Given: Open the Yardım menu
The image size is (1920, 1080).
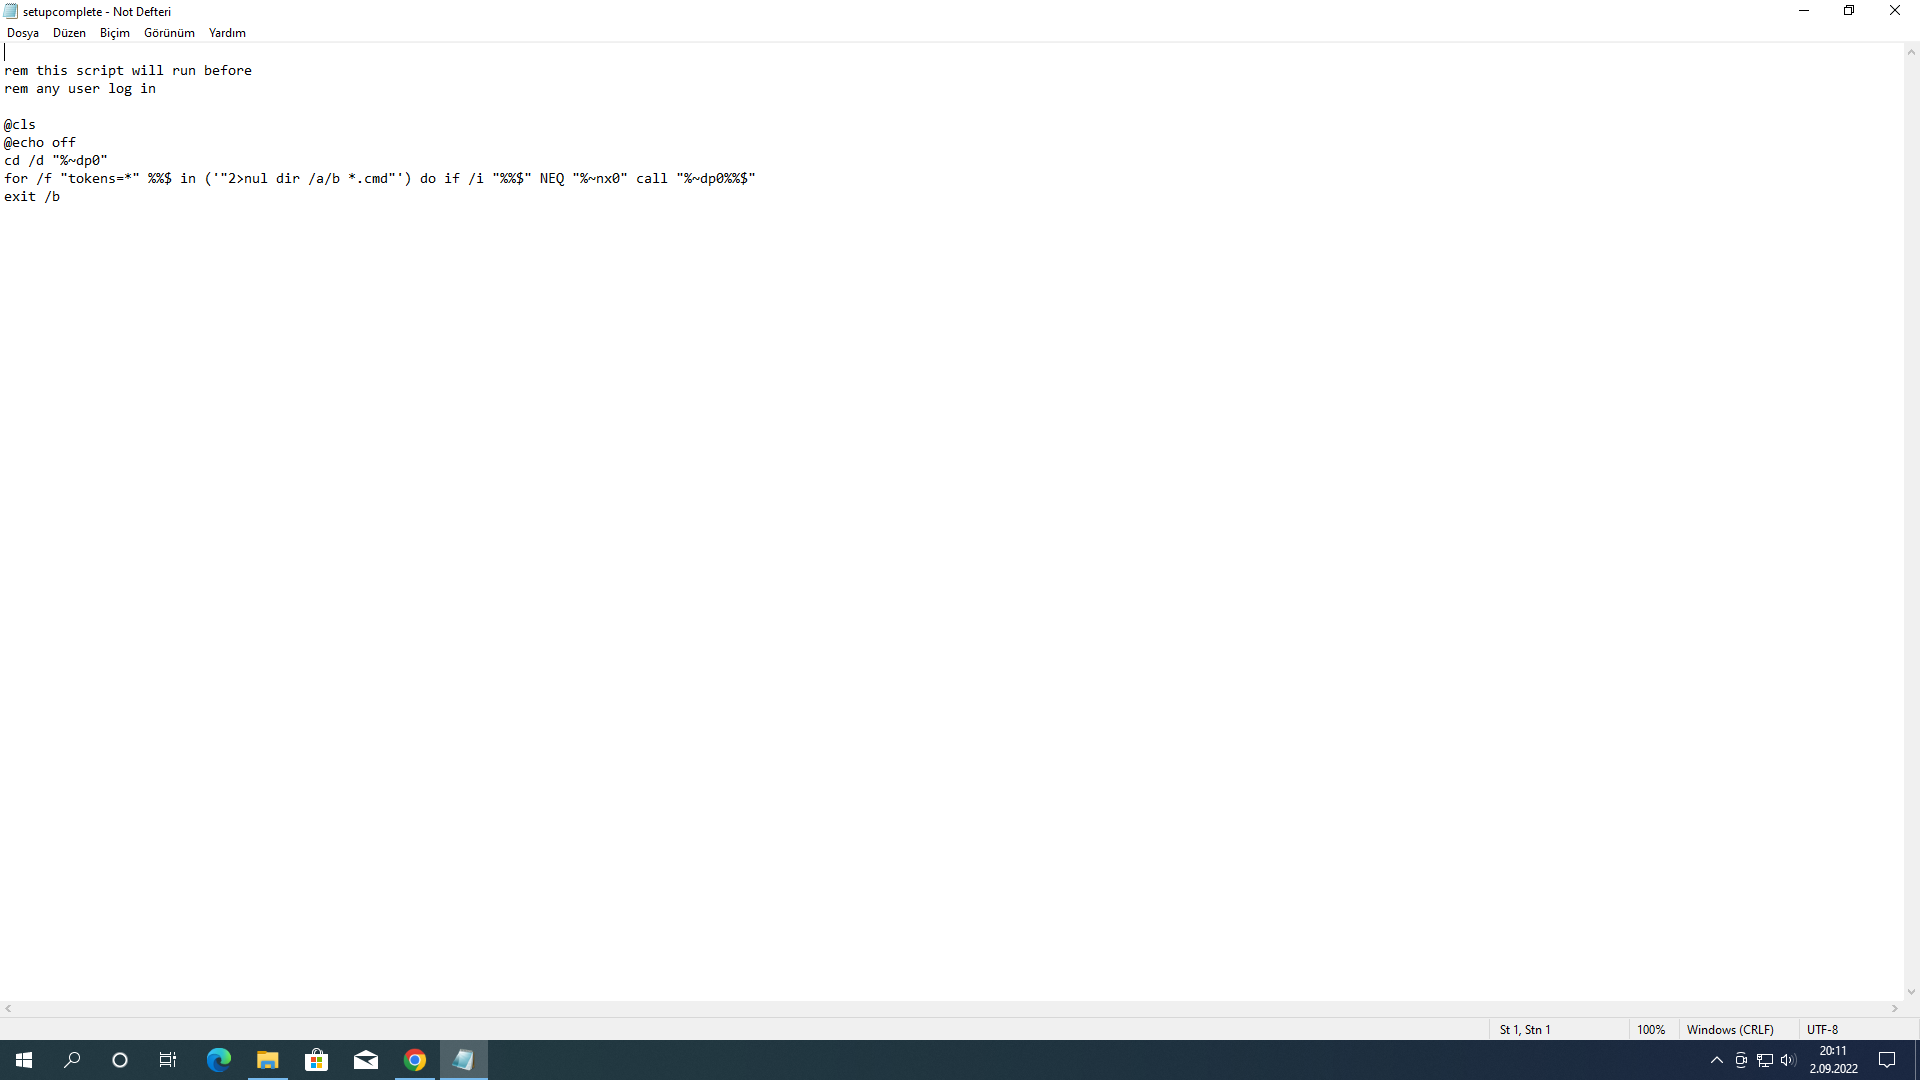Looking at the screenshot, I should click(227, 33).
